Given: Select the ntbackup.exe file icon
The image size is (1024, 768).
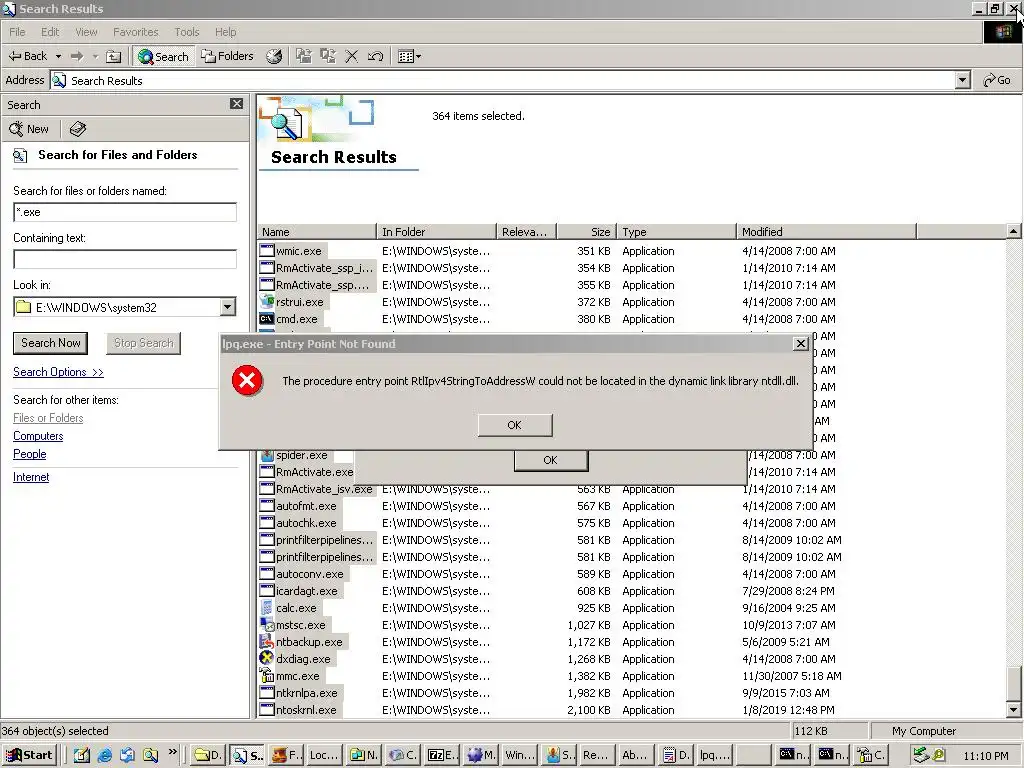Looking at the screenshot, I should click(266, 642).
